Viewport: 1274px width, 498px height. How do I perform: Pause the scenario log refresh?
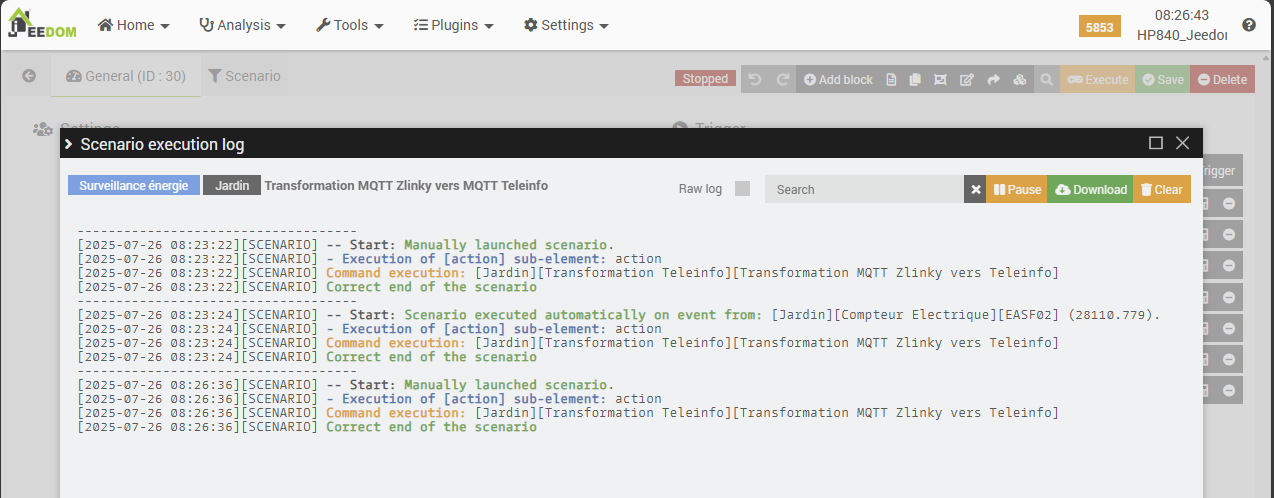pyautogui.click(x=1017, y=189)
